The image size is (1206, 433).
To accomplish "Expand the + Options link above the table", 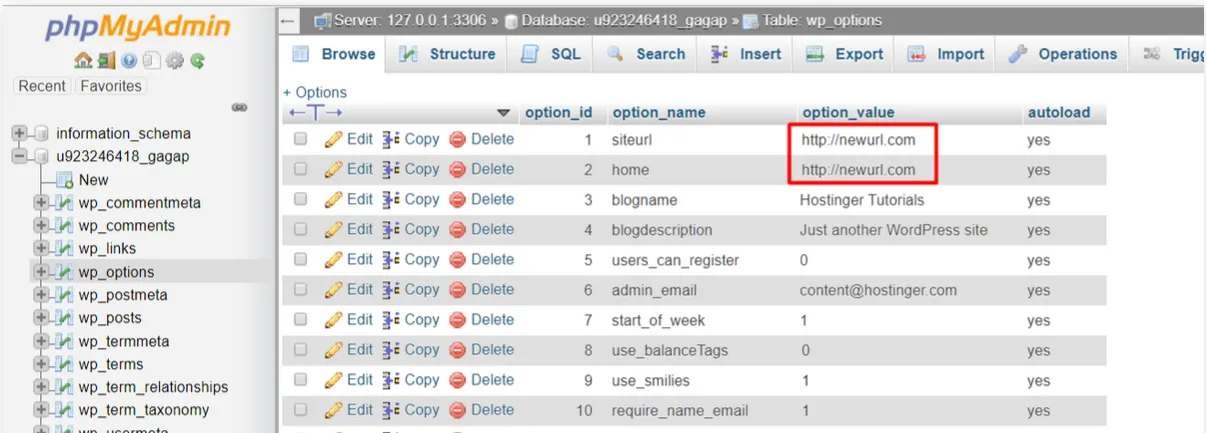I will (315, 92).
